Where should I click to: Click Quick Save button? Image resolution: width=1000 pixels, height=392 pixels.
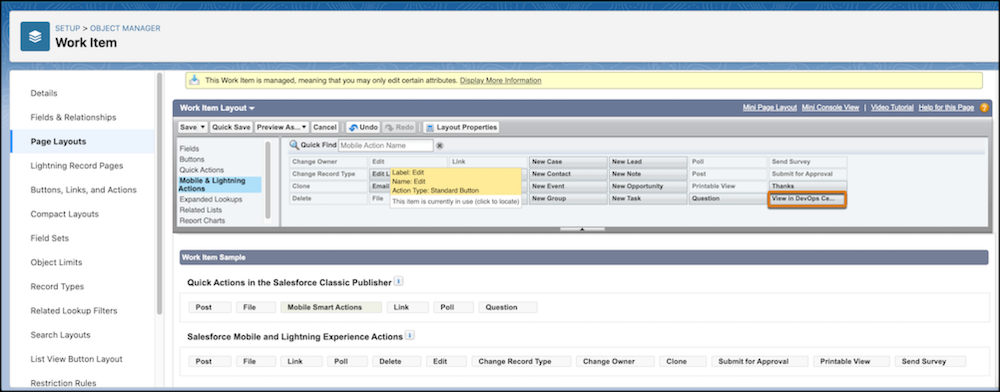(x=231, y=127)
